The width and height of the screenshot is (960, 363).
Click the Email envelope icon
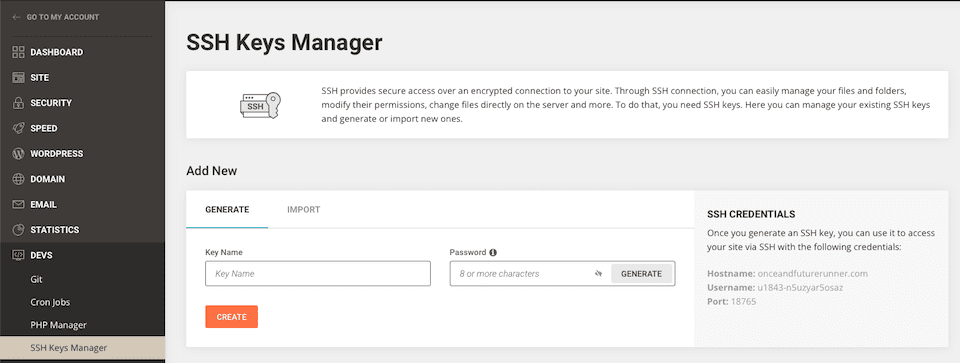point(18,204)
